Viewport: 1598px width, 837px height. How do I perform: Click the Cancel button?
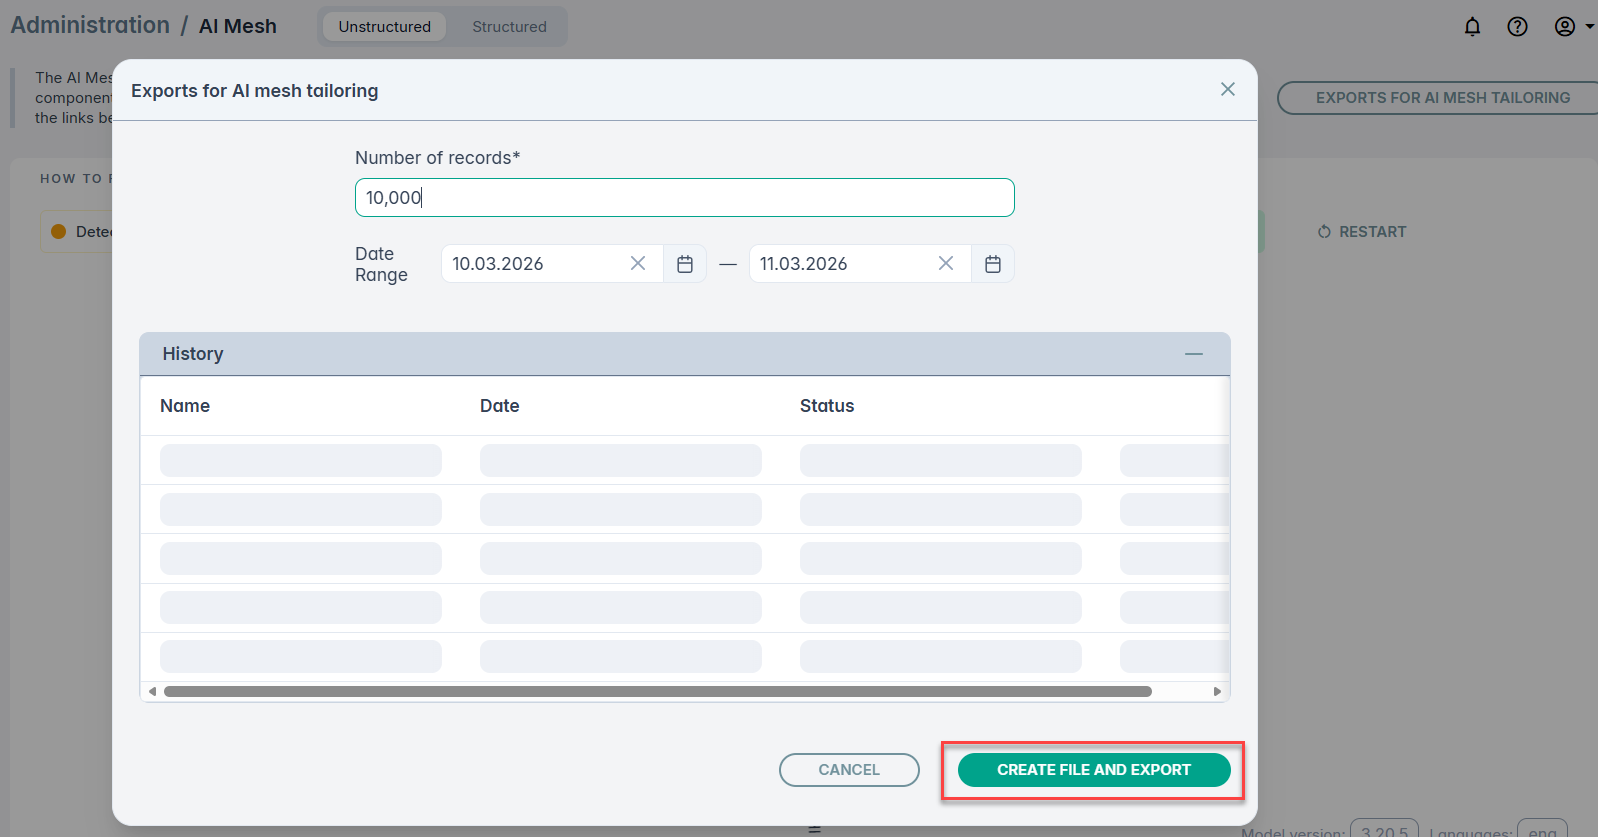[x=849, y=770]
